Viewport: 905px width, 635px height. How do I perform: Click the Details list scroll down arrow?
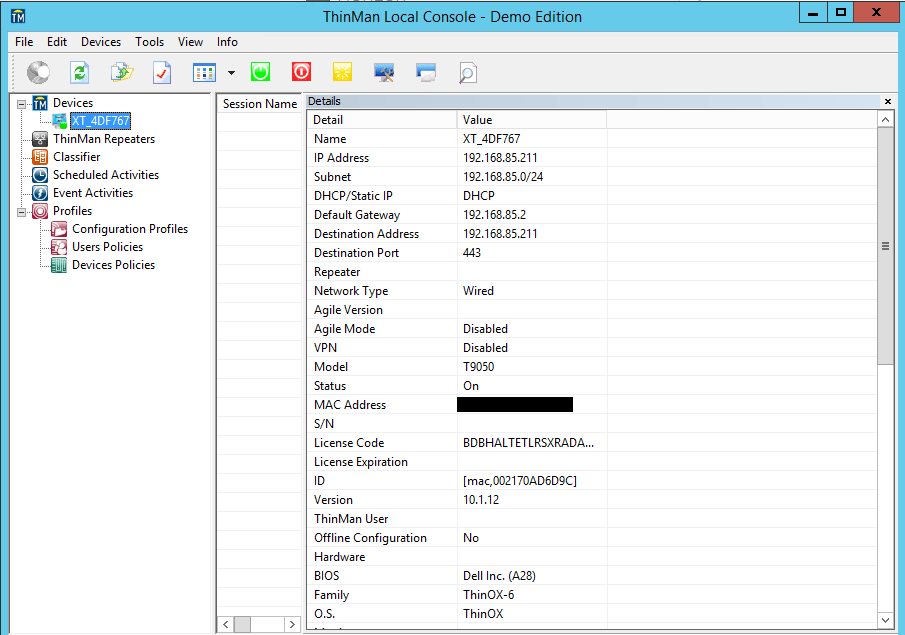885,621
